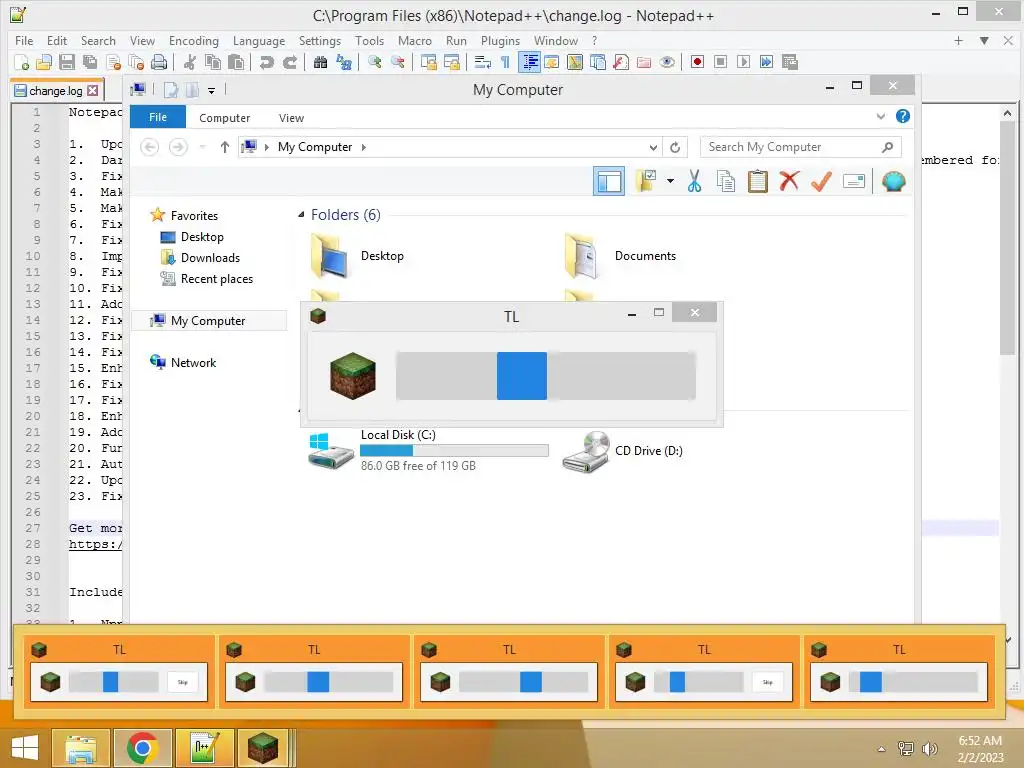This screenshot has height=768, width=1024.
Task: Open Computer ribbon tab in My Computer
Action: pos(225,118)
